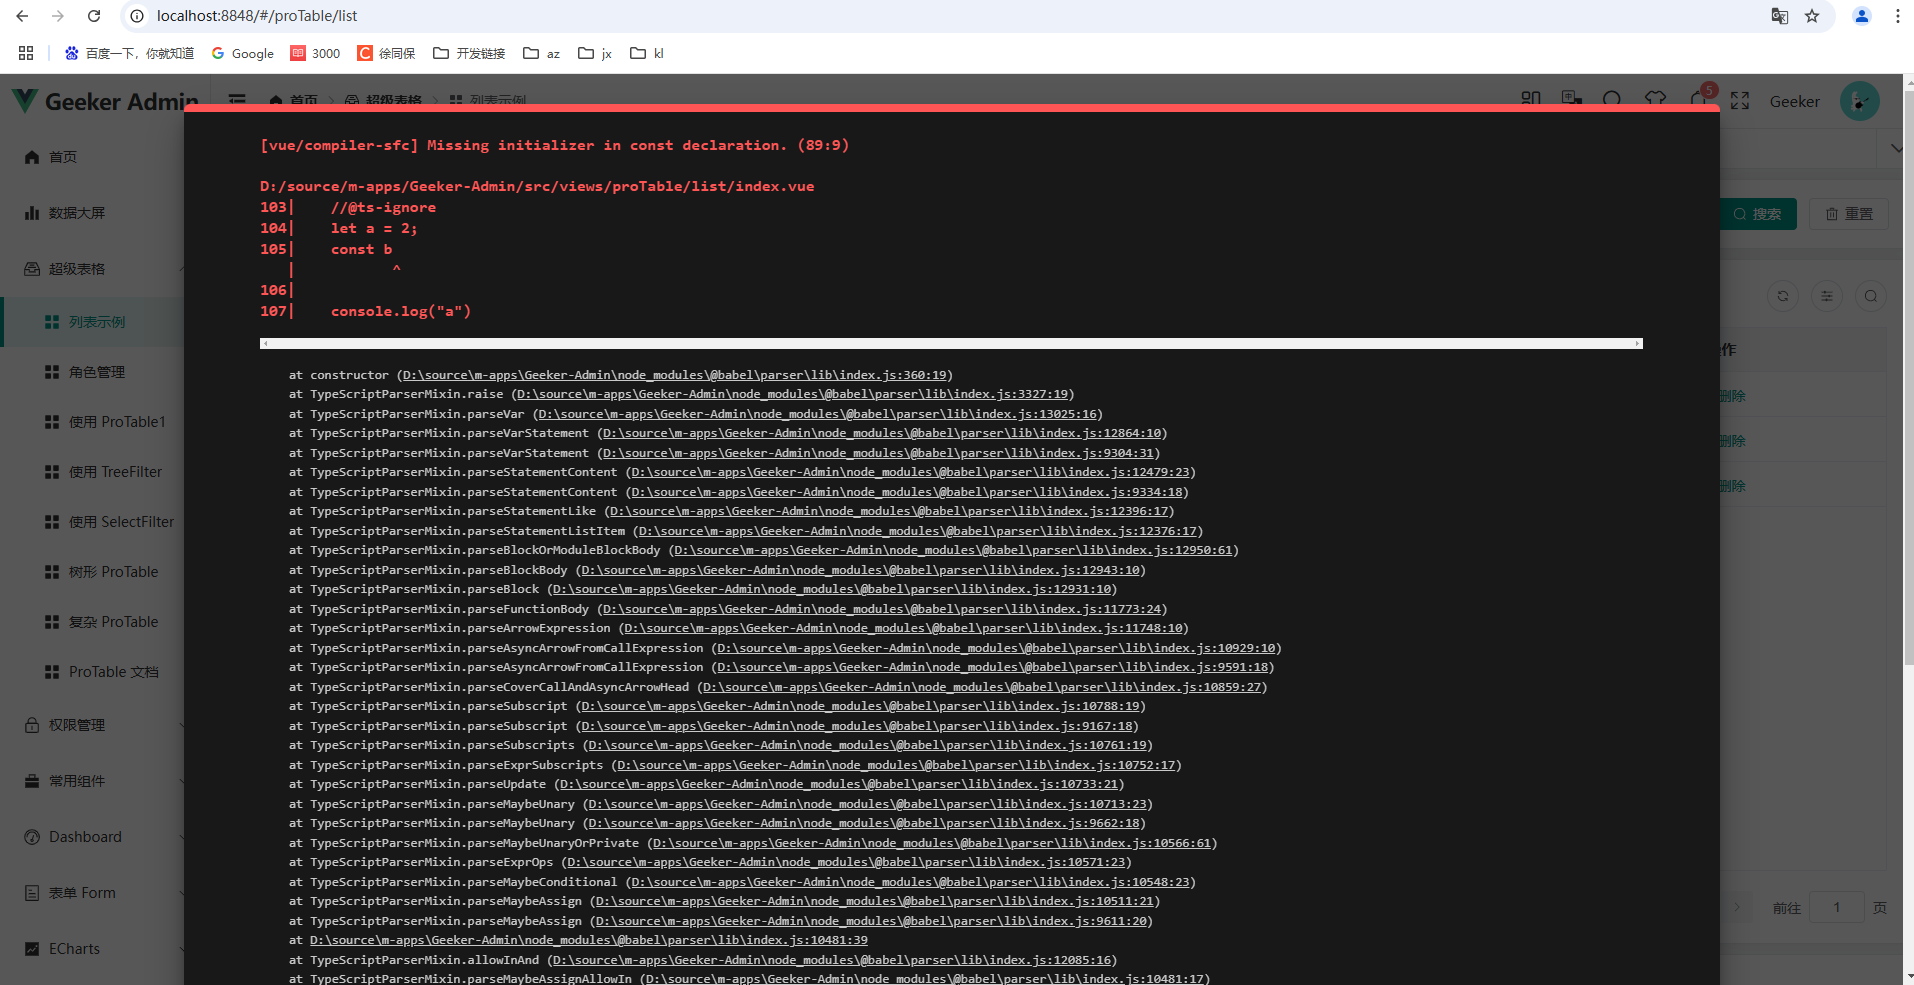Viewport: 1914px width, 985px height.
Task: Expand the 常用组件 submenu
Action: (92, 781)
